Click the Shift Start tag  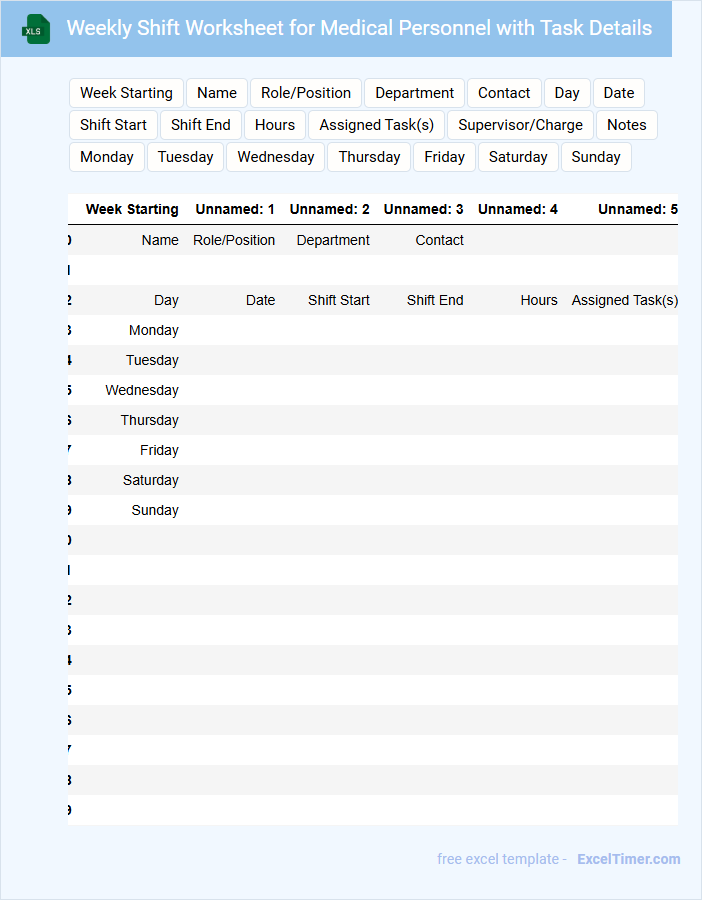click(x=114, y=125)
